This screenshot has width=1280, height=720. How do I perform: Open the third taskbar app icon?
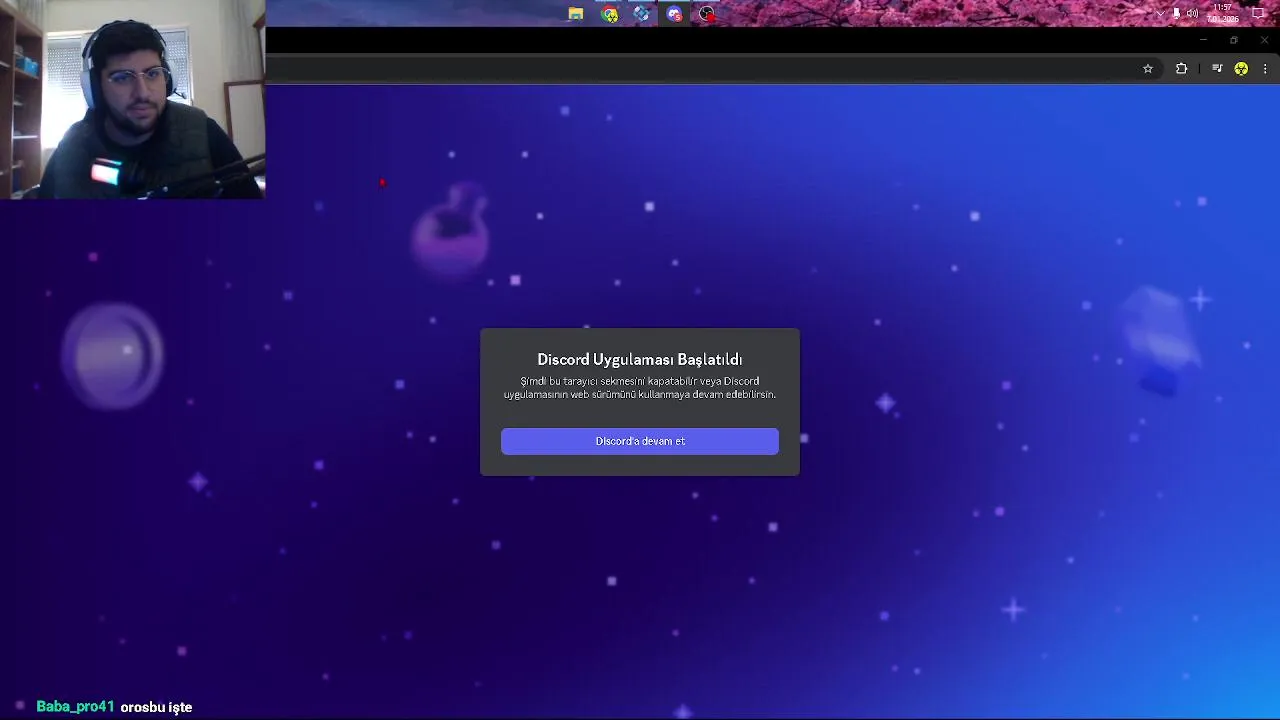coord(642,14)
